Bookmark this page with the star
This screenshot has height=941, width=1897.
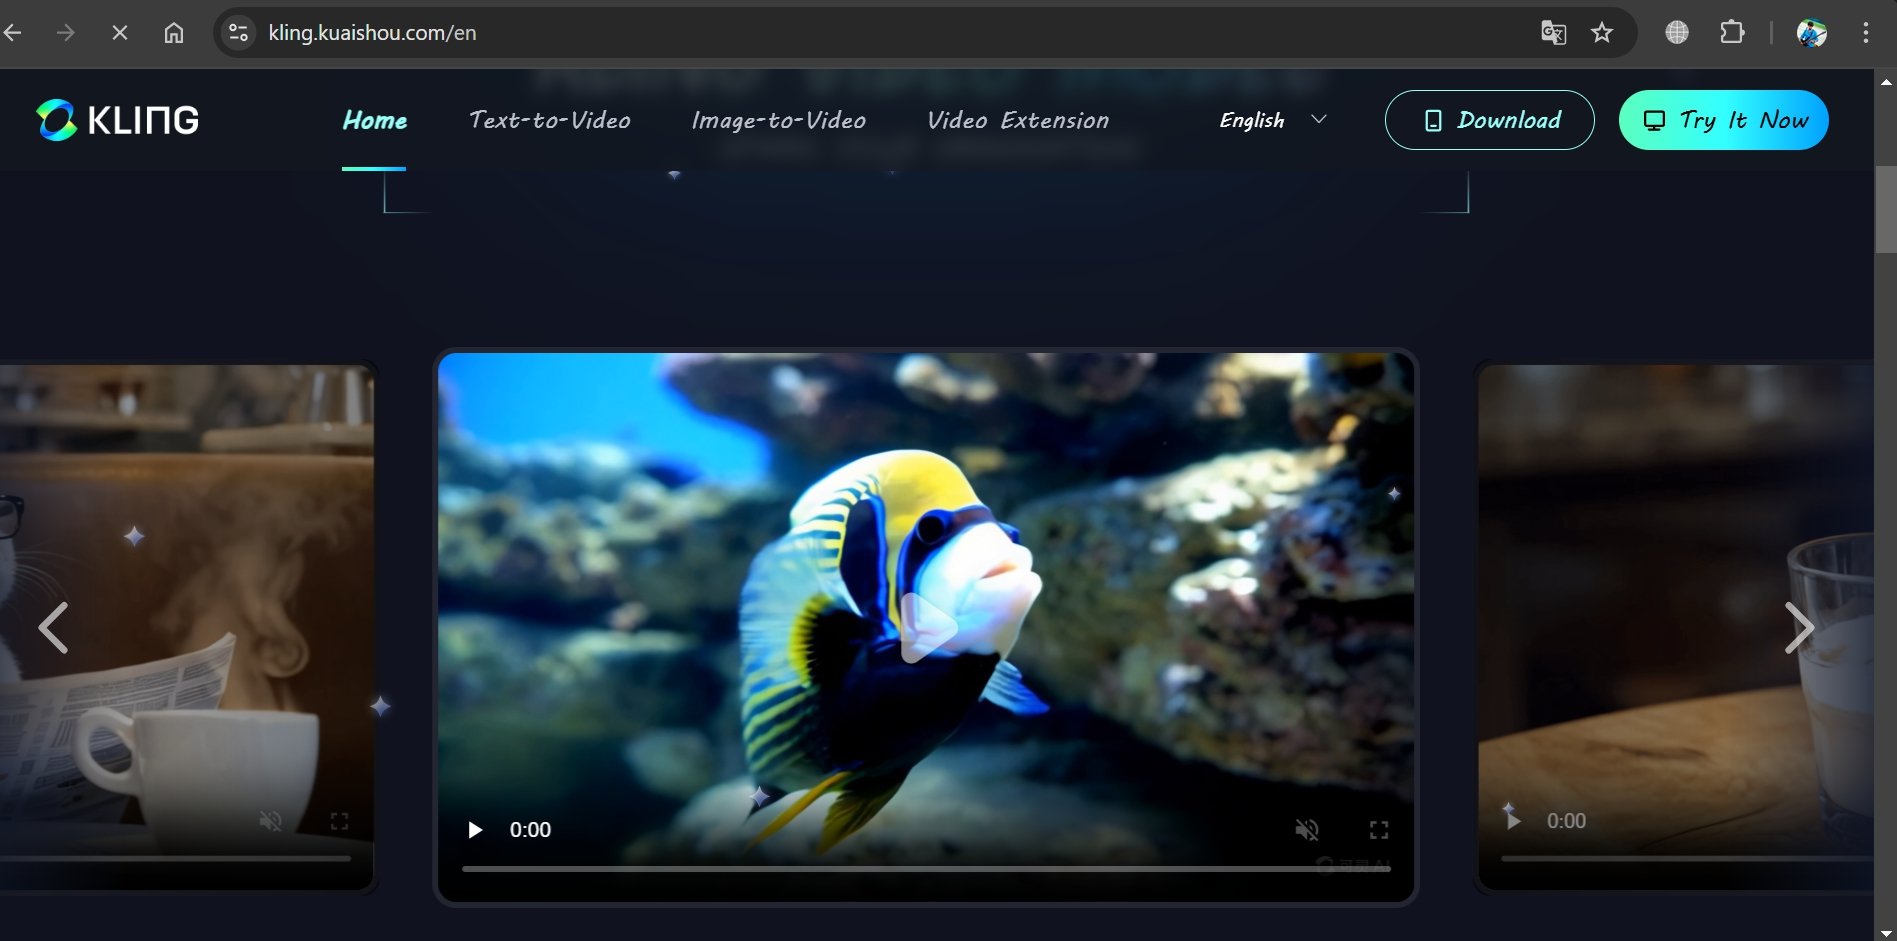(1602, 33)
